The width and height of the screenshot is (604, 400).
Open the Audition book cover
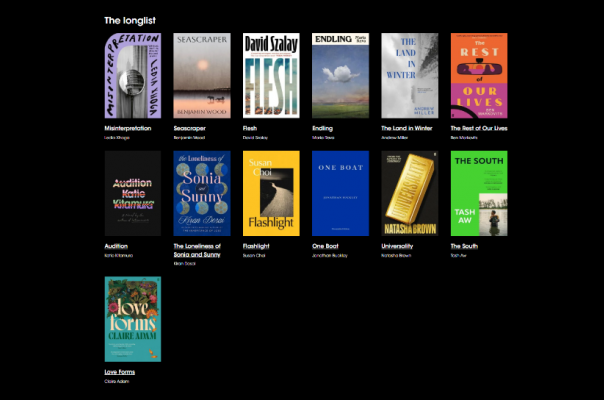coord(133,193)
